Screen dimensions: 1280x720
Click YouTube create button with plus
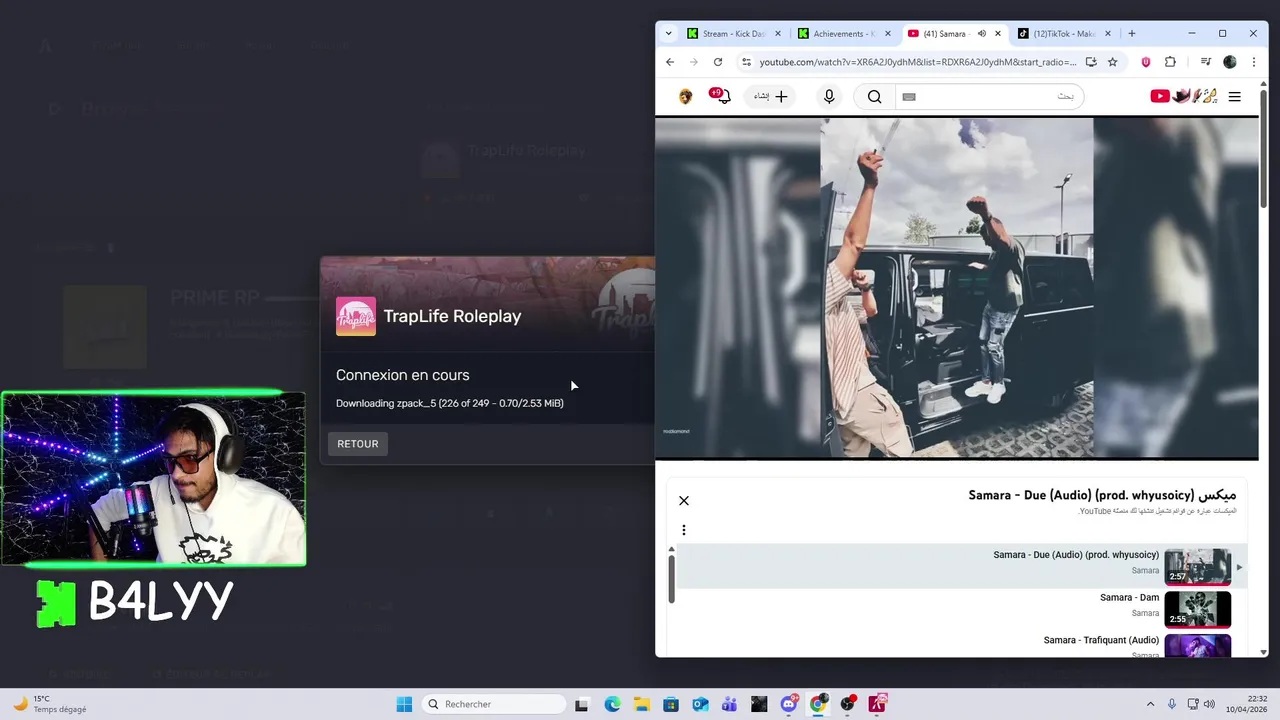coord(771,96)
